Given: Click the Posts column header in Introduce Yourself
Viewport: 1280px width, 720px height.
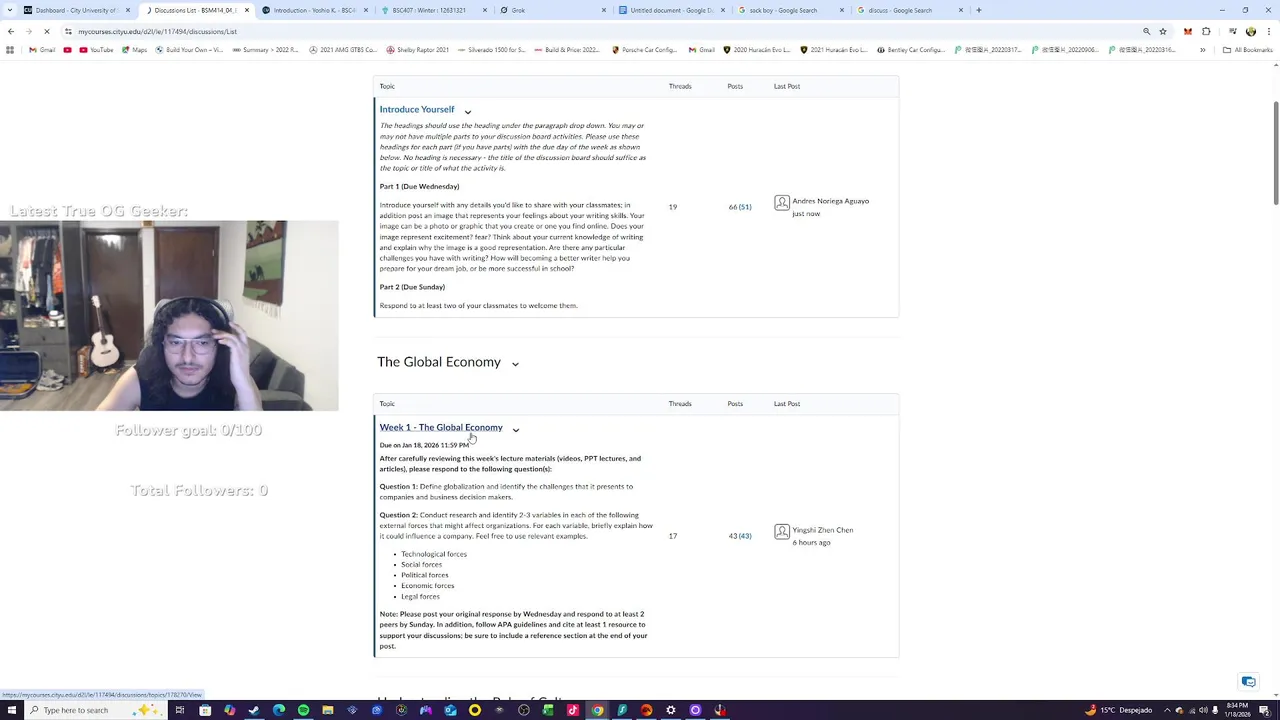Looking at the screenshot, I should [735, 86].
